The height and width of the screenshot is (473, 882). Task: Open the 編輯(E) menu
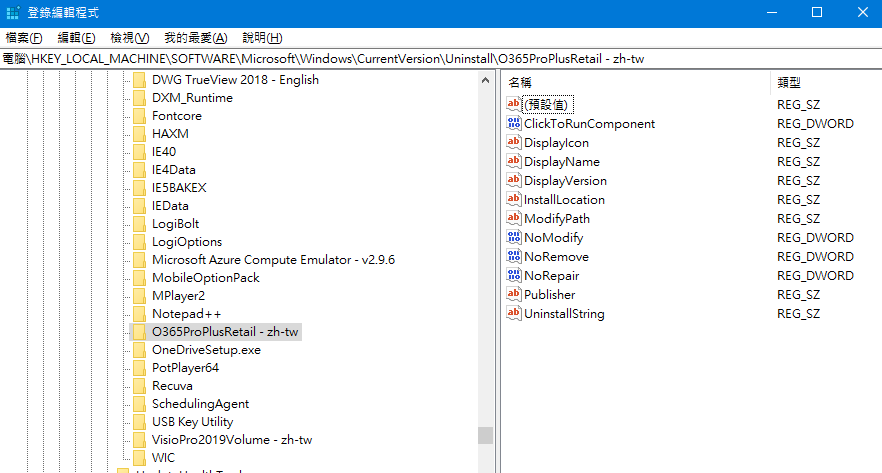76,38
